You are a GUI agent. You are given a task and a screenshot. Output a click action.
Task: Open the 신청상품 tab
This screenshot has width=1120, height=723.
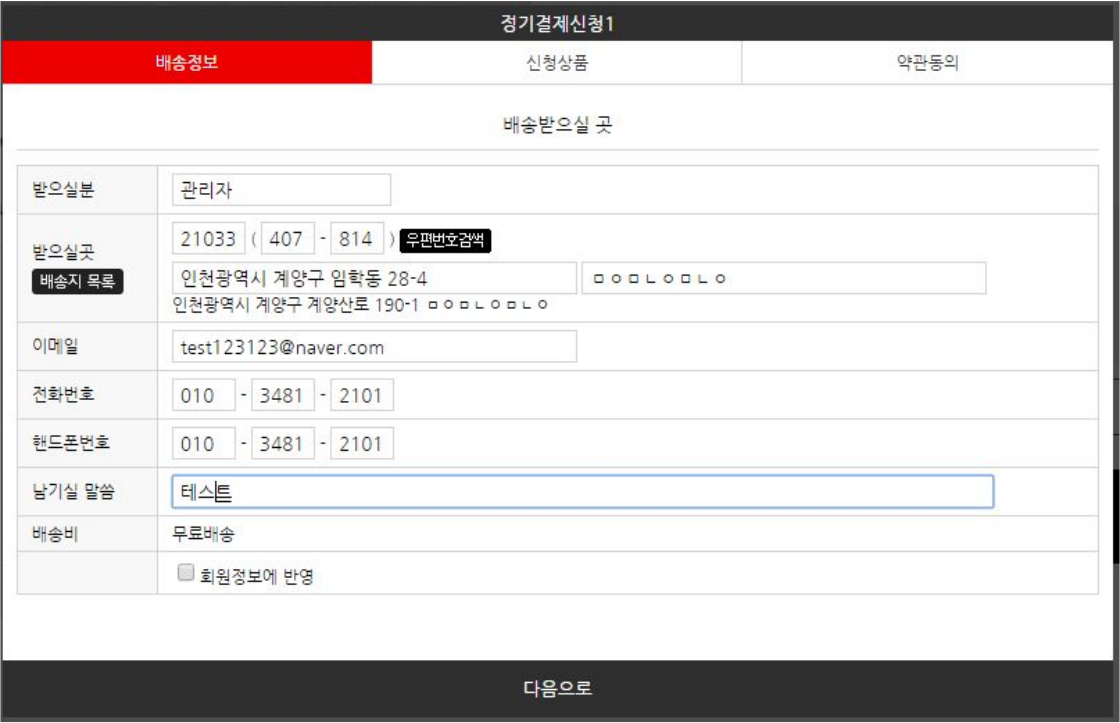coord(557,63)
